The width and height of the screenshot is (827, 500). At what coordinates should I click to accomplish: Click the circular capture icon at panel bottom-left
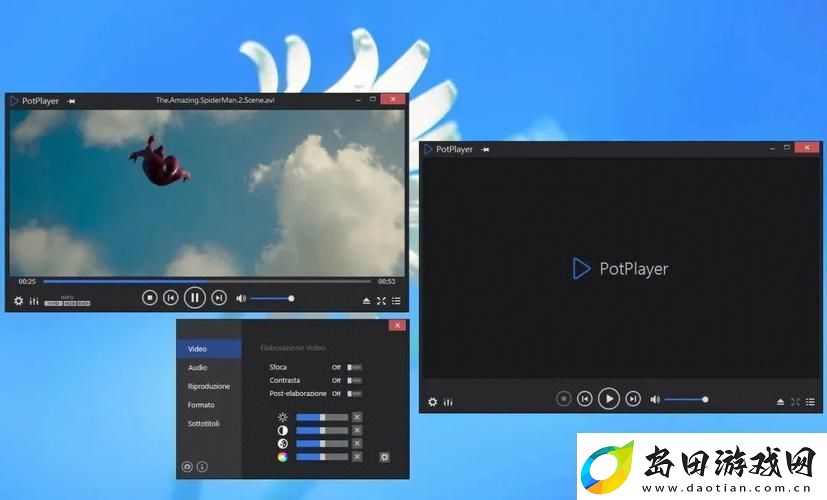click(x=187, y=466)
